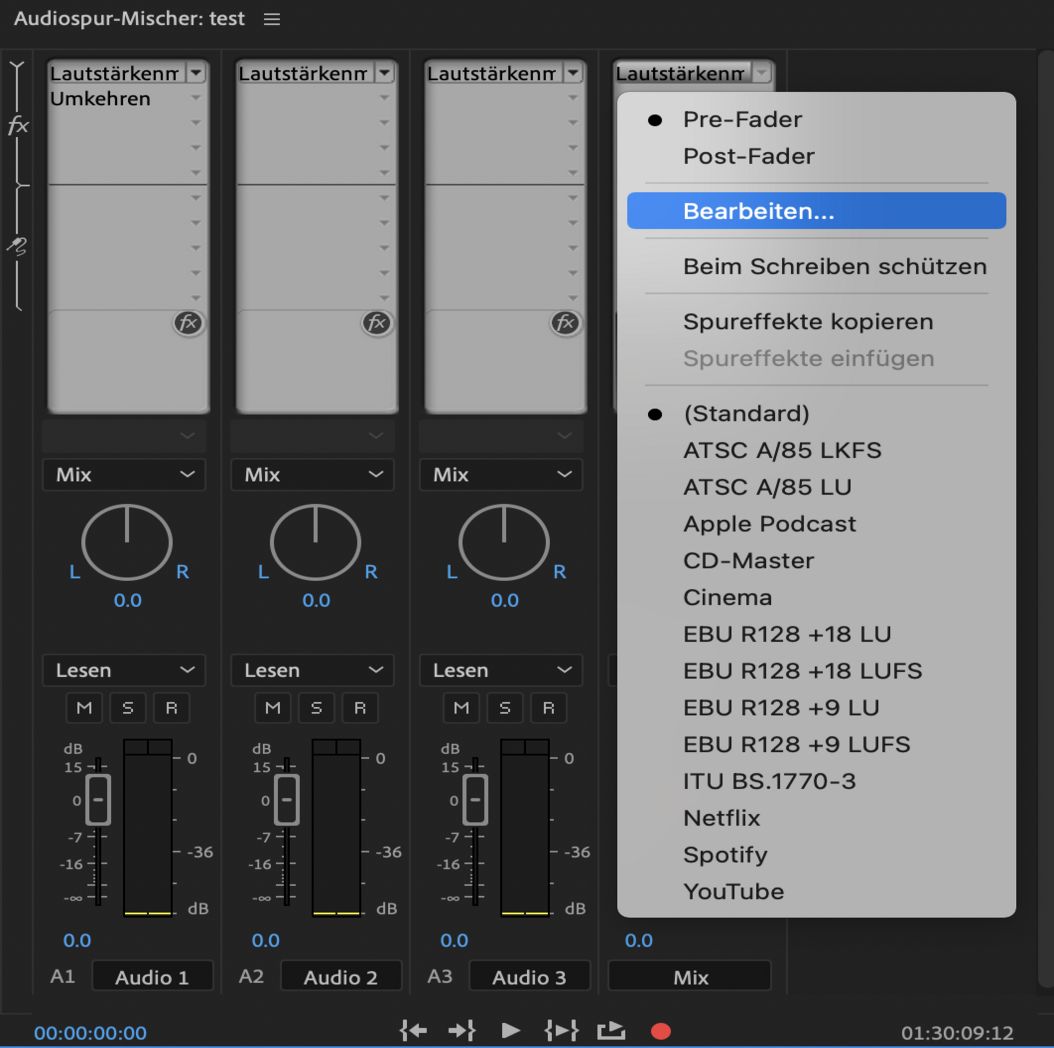This screenshot has height=1048, width=1054.
Task: Solo track Audio 2 with S button
Action: pyautogui.click(x=317, y=708)
